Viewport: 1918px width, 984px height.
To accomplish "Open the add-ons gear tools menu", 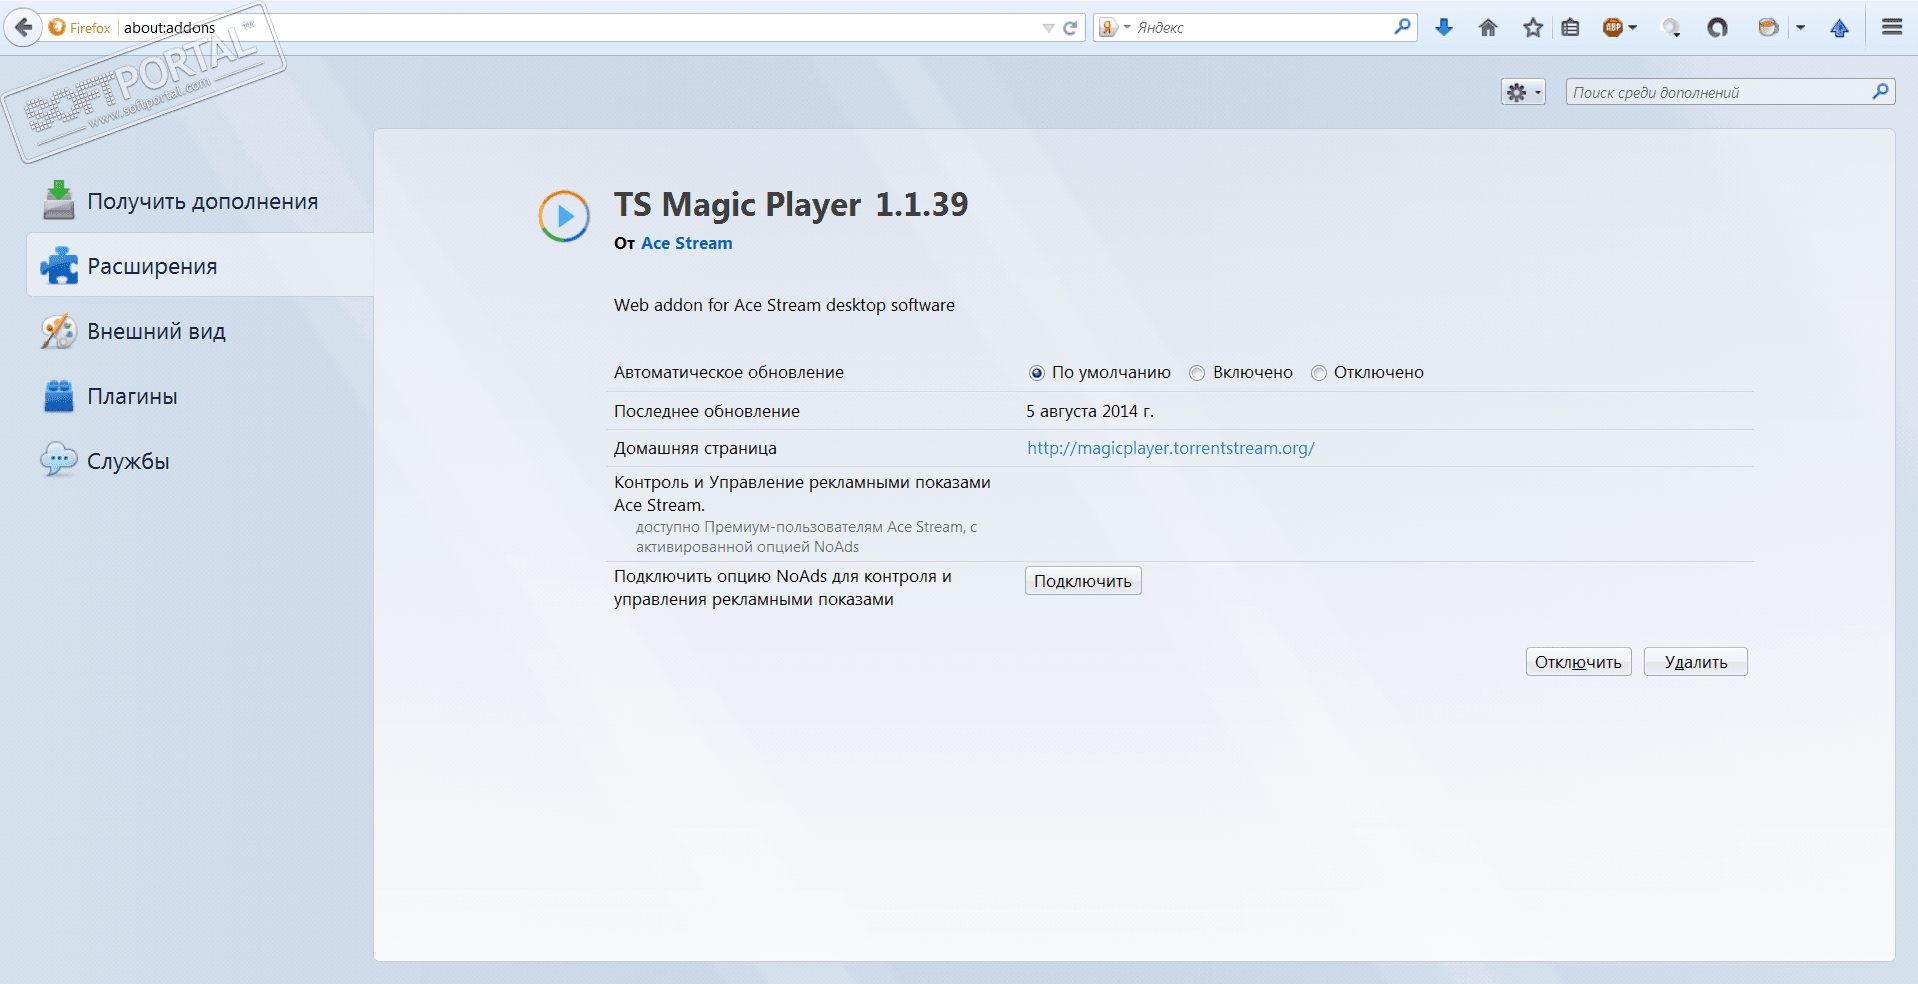I will point(1523,93).
